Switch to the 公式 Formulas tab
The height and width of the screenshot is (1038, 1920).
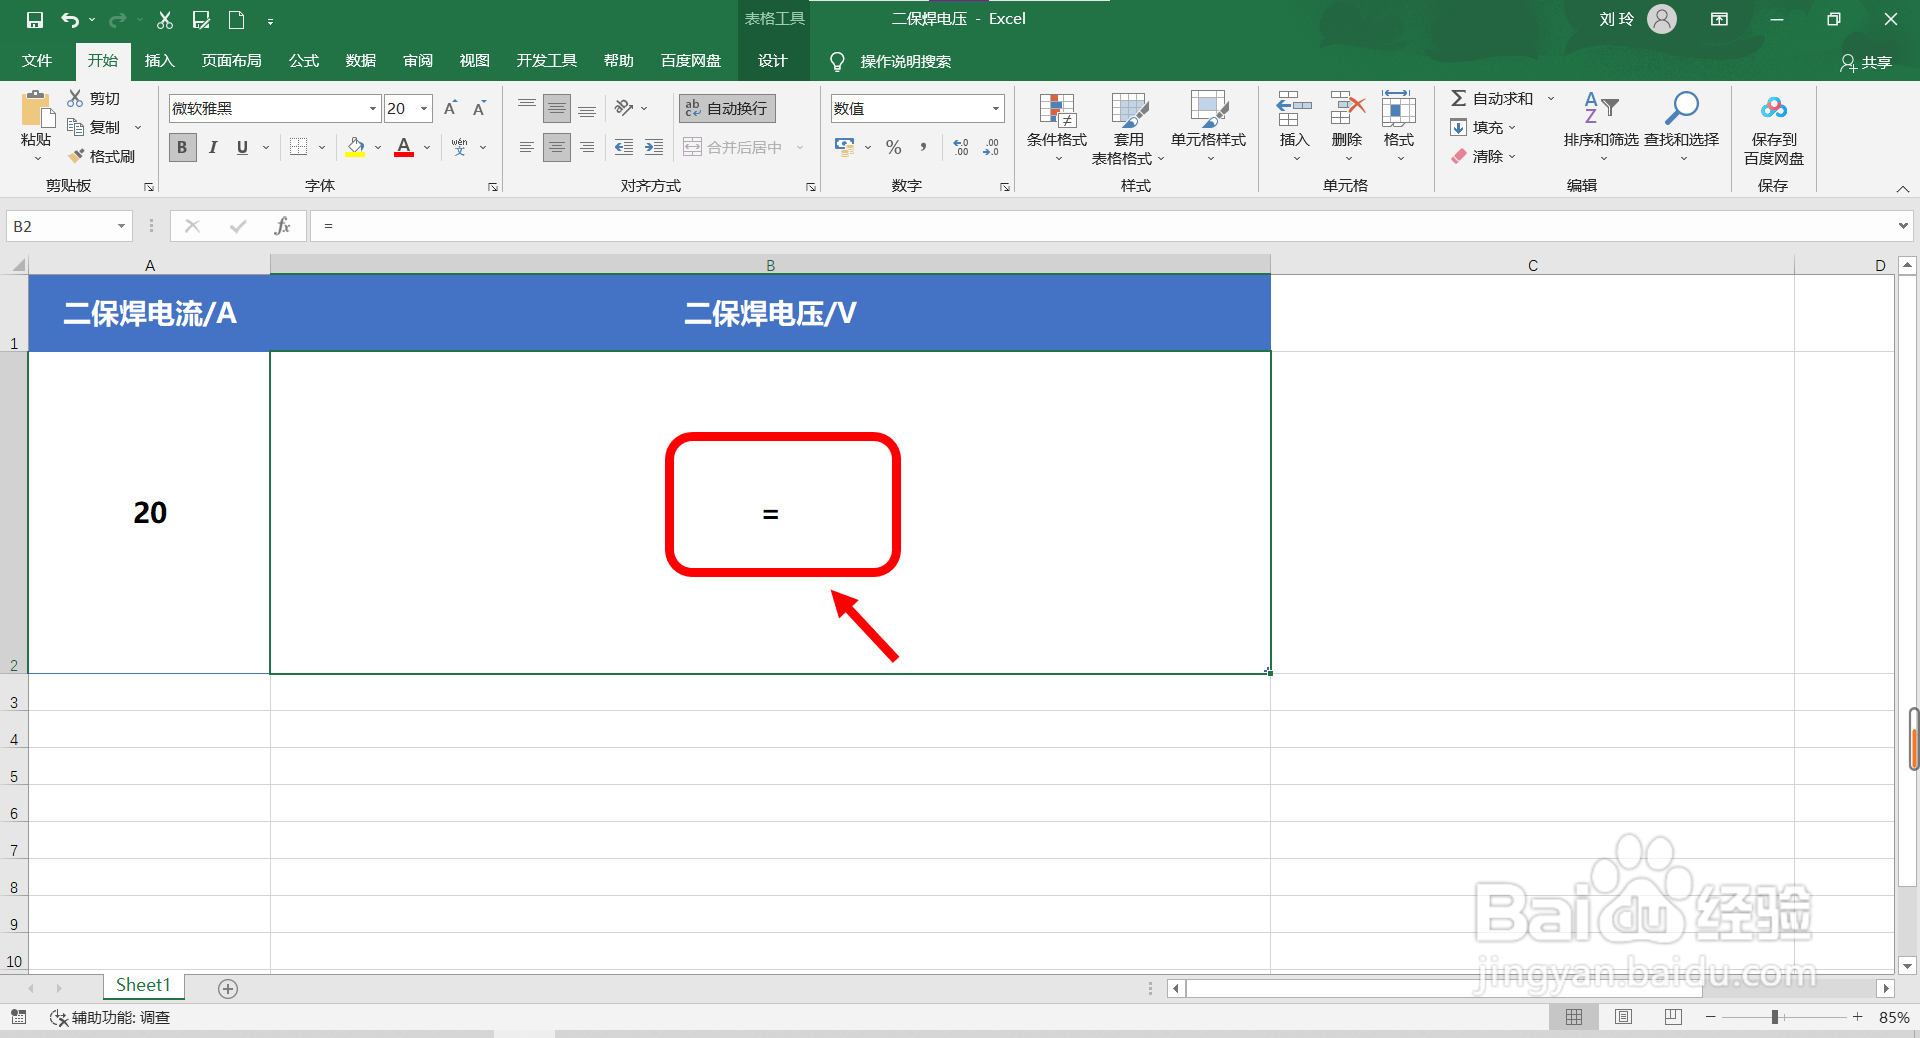tap(304, 61)
